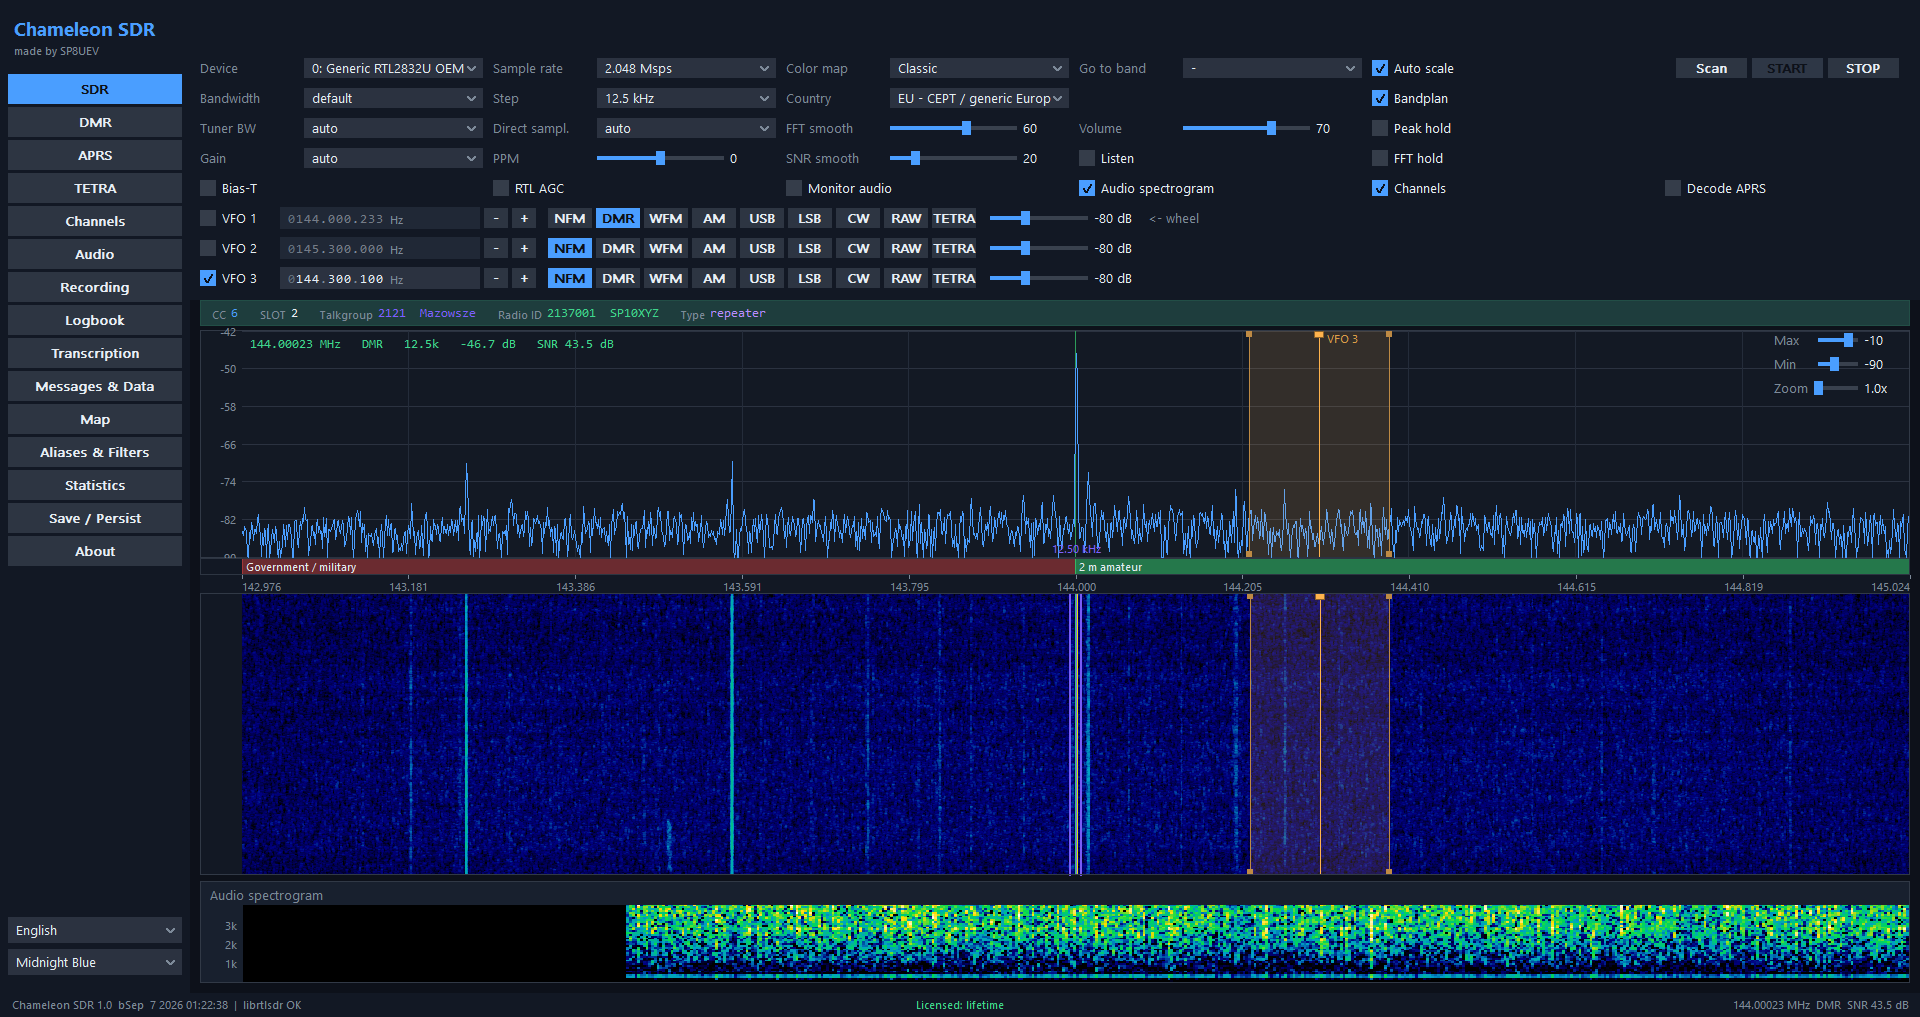Screen dimensions: 1920x1017
Task: Open the TETRA sidebar tab
Action: pyautogui.click(x=95, y=188)
